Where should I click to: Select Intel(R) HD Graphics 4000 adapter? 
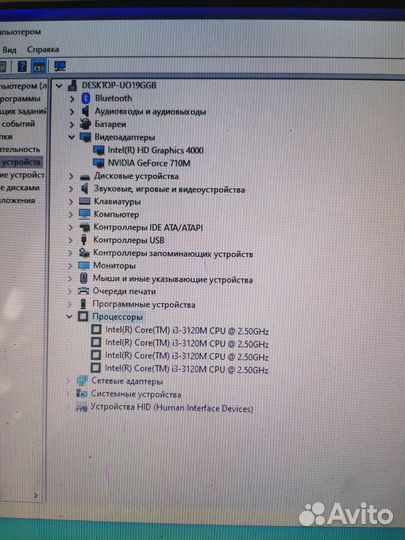tap(155, 150)
